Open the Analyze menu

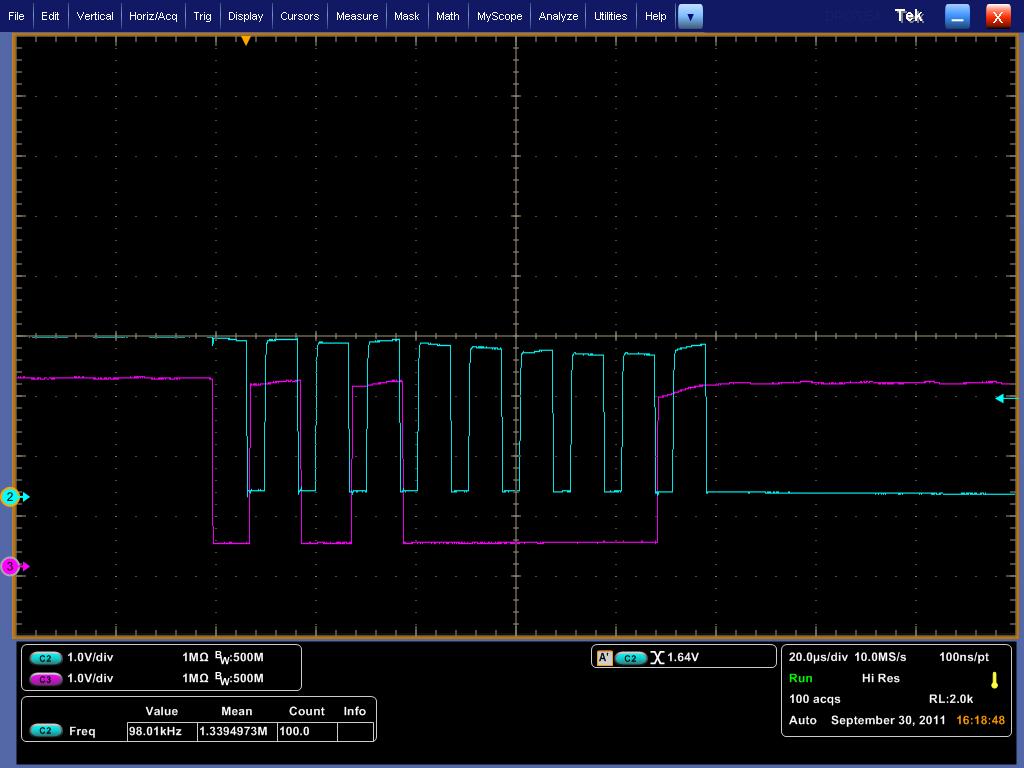(x=558, y=16)
